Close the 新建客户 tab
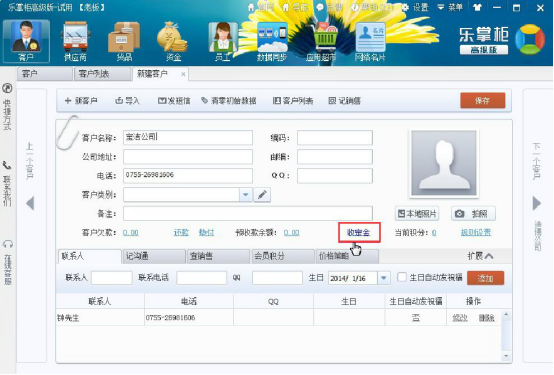Image resolution: width=554 pixels, height=375 pixels. click(x=183, y=74)
